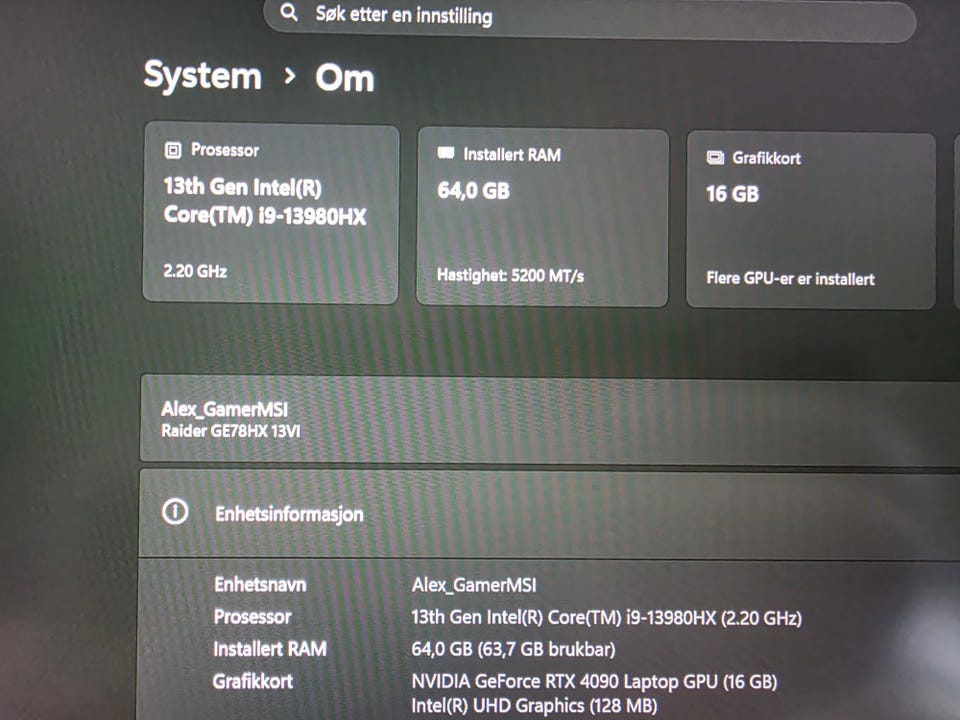This screenshot has height=720, width=960.
Task: Go back to System in breadcrumb
Action: click(203, 76)
